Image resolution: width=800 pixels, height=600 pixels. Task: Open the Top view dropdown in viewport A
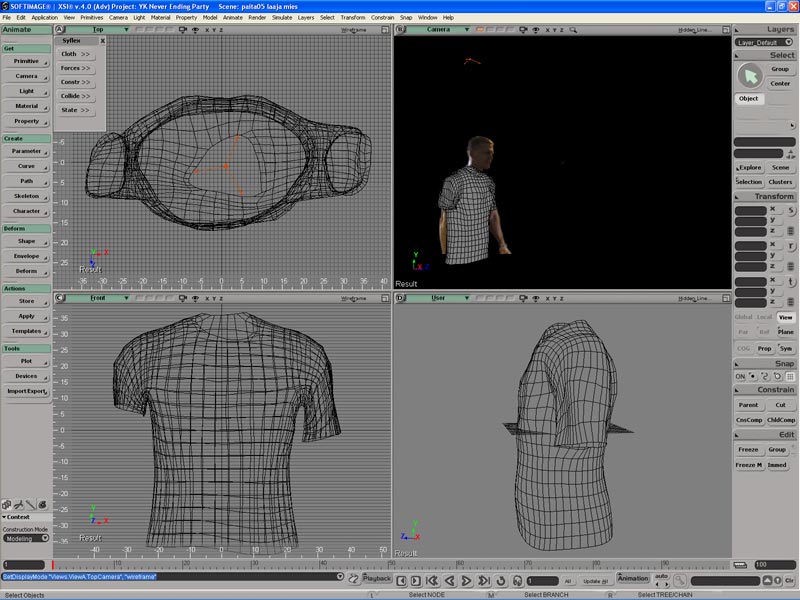pos(98,30)
